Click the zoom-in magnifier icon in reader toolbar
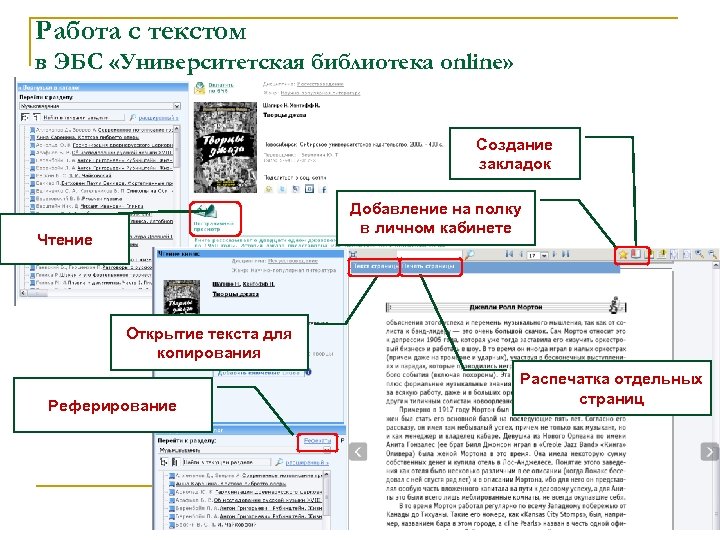 (699, 254)
